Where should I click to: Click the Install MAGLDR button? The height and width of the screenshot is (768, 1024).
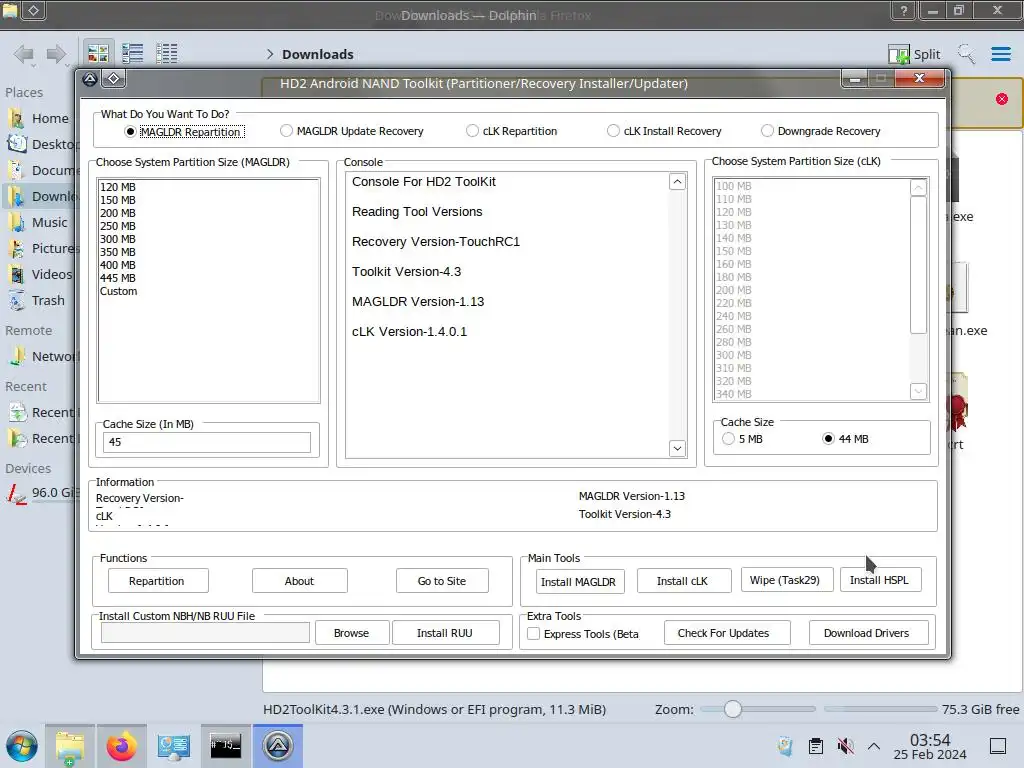(579, 581)
